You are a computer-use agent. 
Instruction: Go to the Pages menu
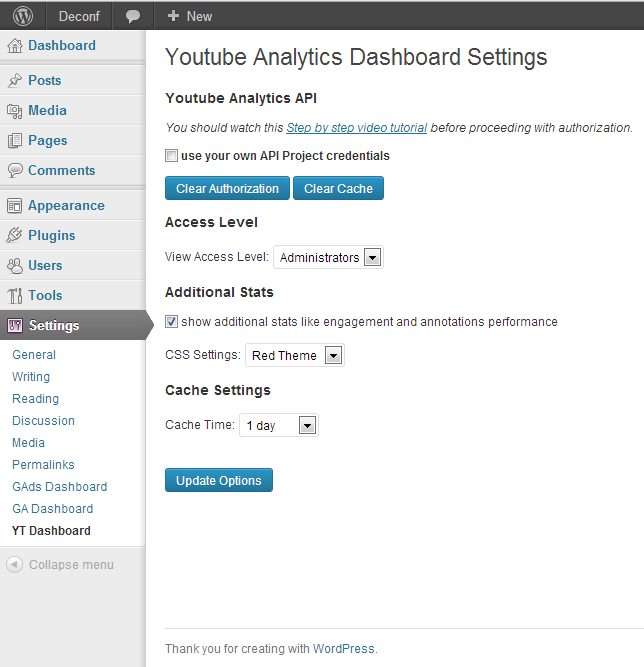tap(48, 140)
